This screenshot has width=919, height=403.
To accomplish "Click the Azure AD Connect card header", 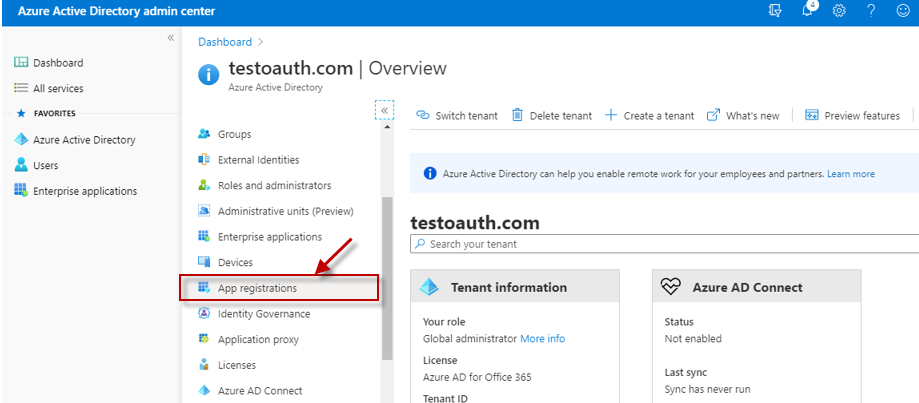I will [x=756, y=286].
